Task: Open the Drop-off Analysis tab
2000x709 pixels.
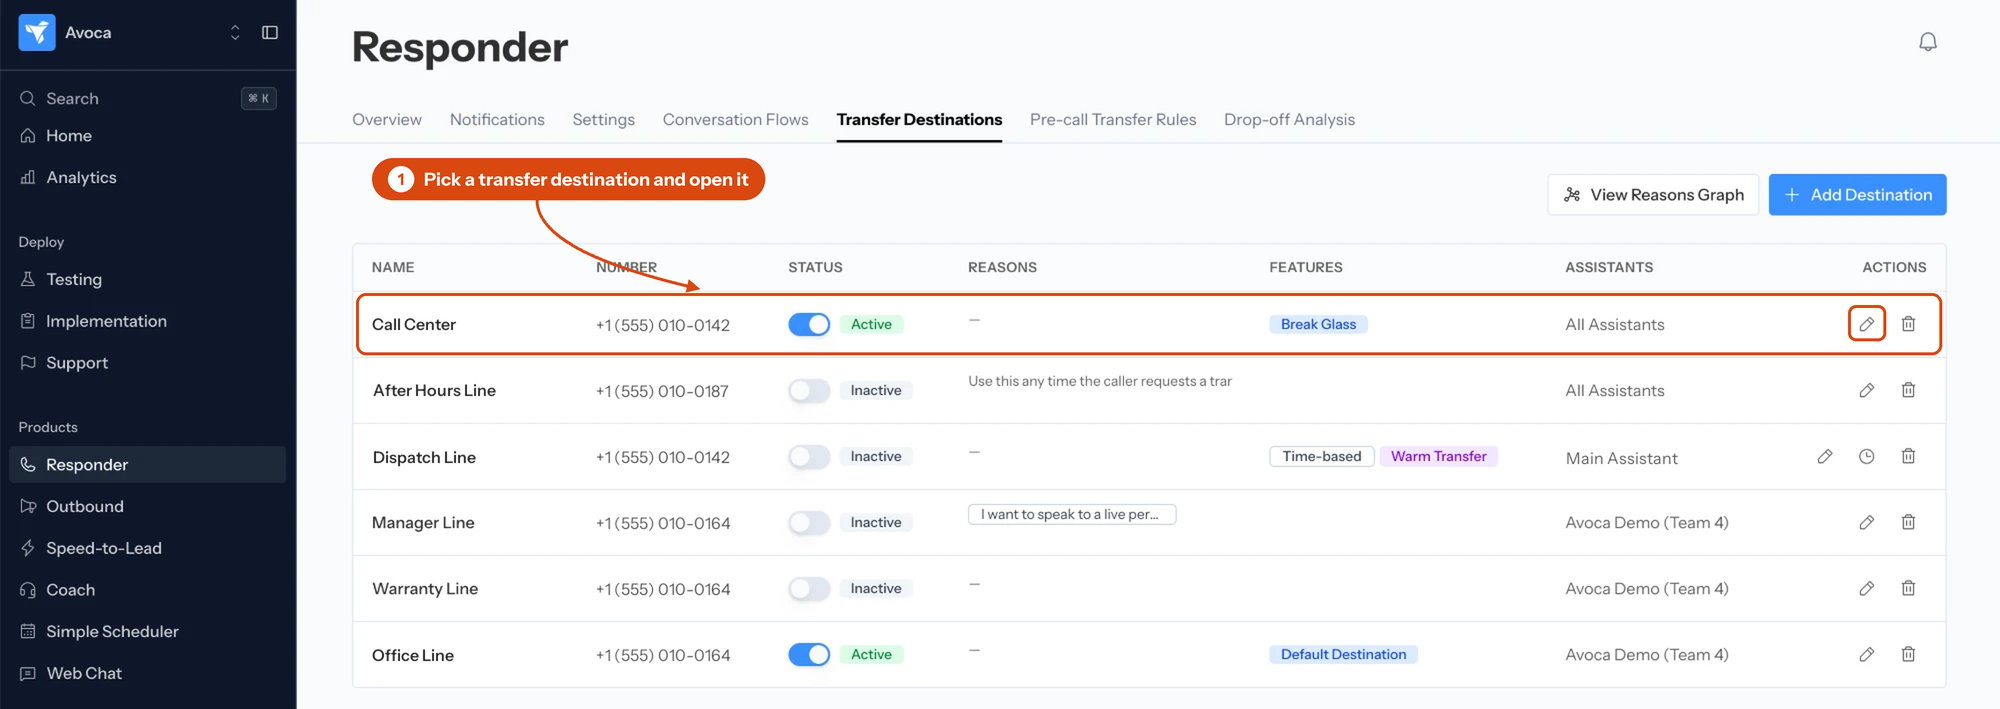Action: pos(1289,119)
